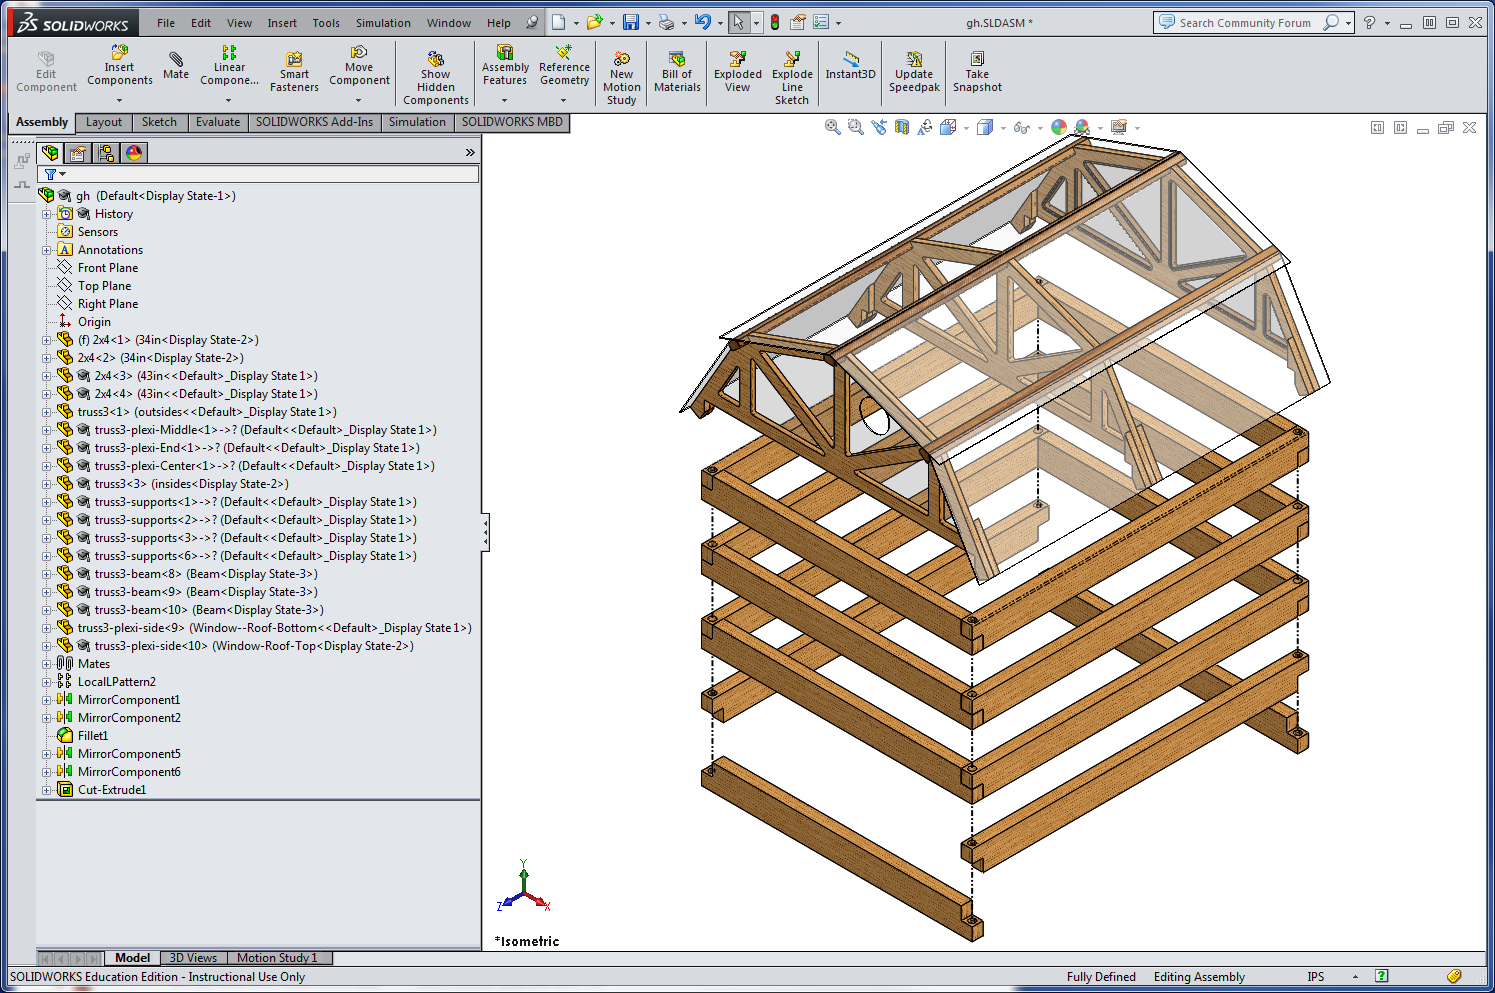The width and height of the screenshot is (1495, 993).
Task: Switch to the Evaluate tab
Action: (218, 122)
